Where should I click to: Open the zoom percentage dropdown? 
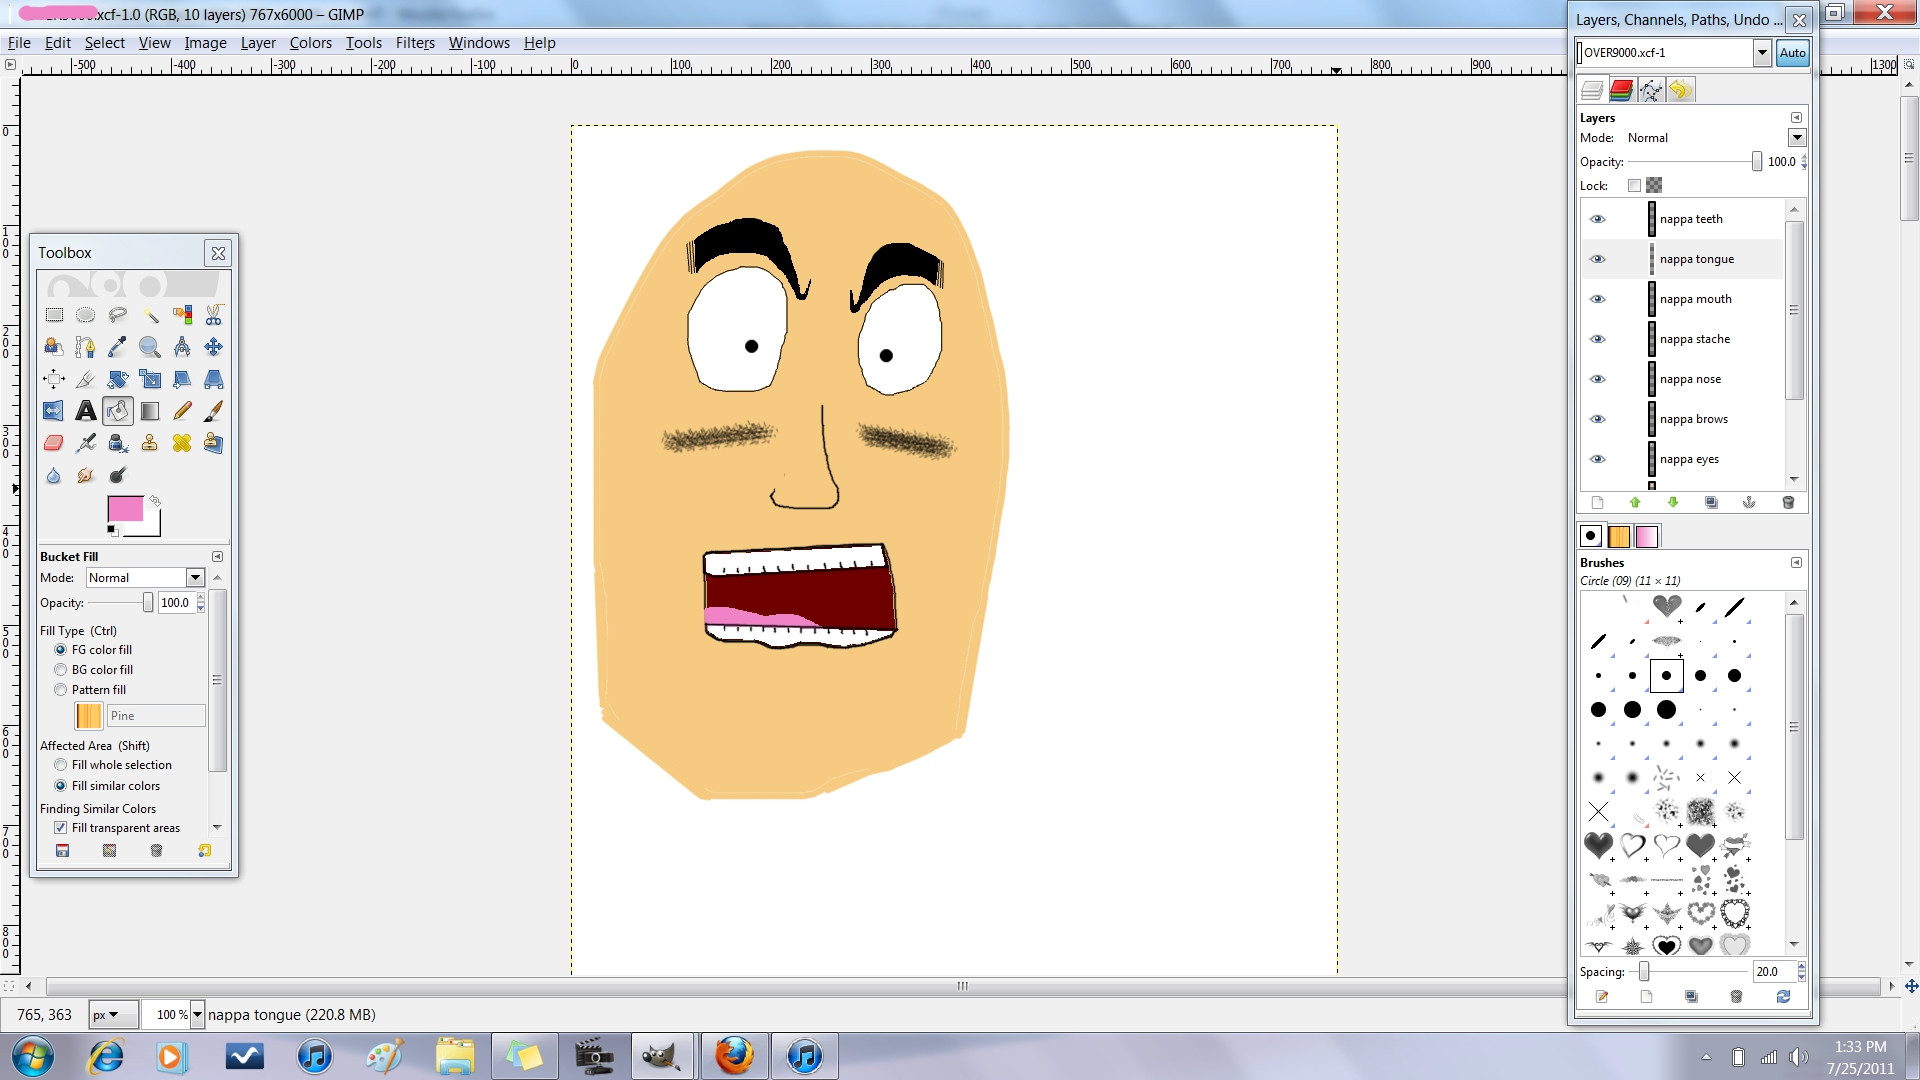[x=197, y=1015]
